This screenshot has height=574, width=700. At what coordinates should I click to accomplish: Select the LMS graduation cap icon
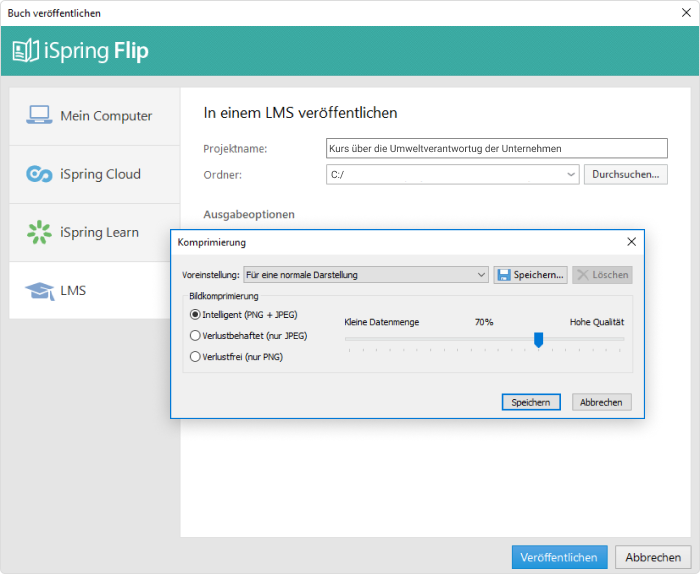coord(39,291)
